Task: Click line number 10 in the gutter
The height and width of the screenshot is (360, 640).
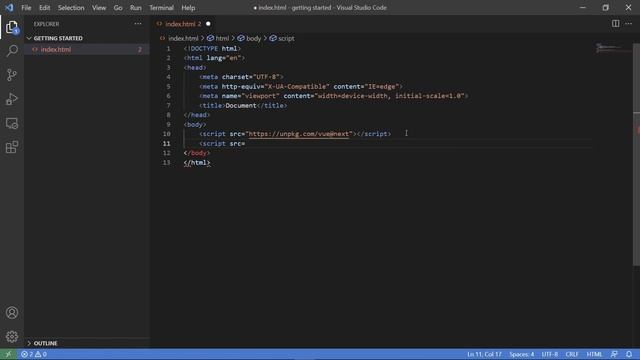Action: (167, 134)
